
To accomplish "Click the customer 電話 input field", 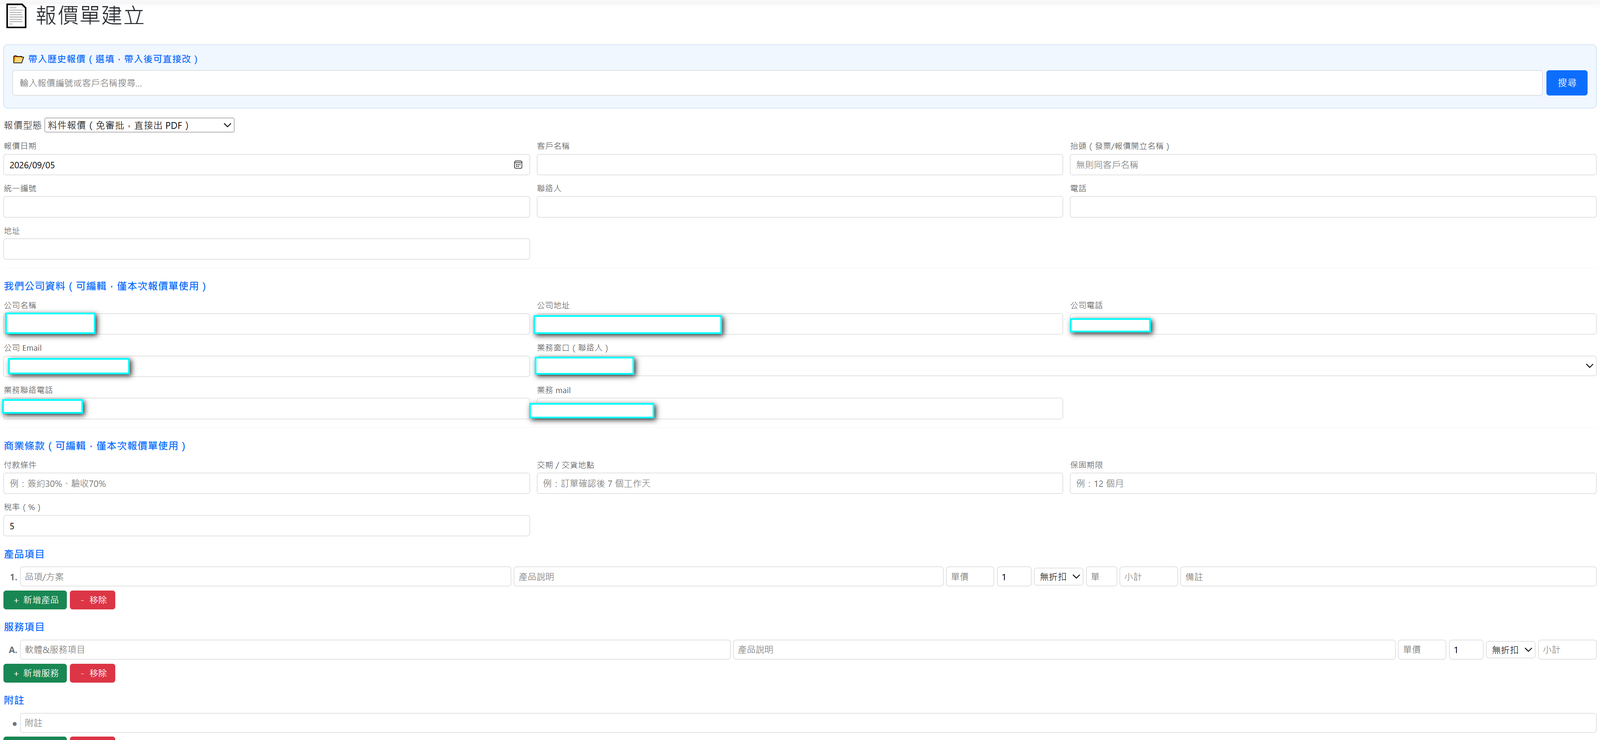I will point(1332,207).
